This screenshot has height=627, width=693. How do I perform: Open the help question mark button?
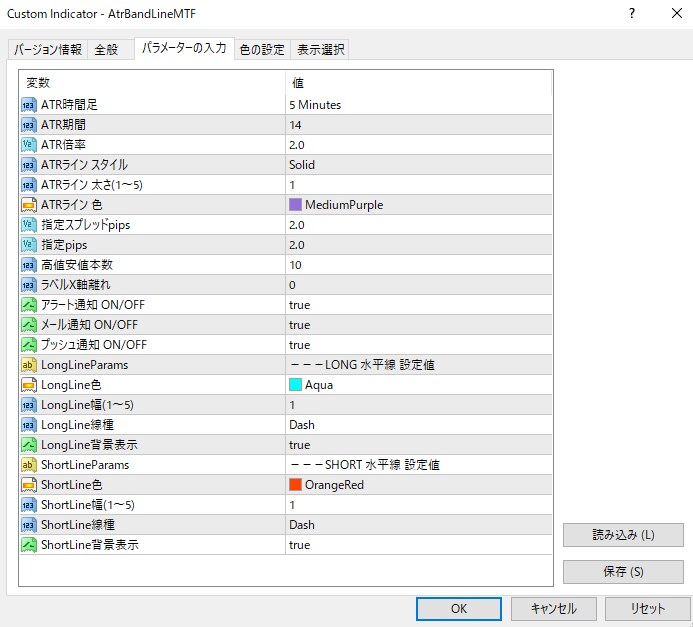(x=632, y=13)
